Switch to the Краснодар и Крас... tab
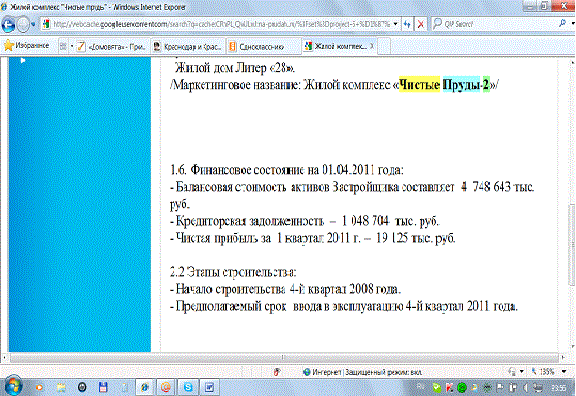 pos(188,47)
